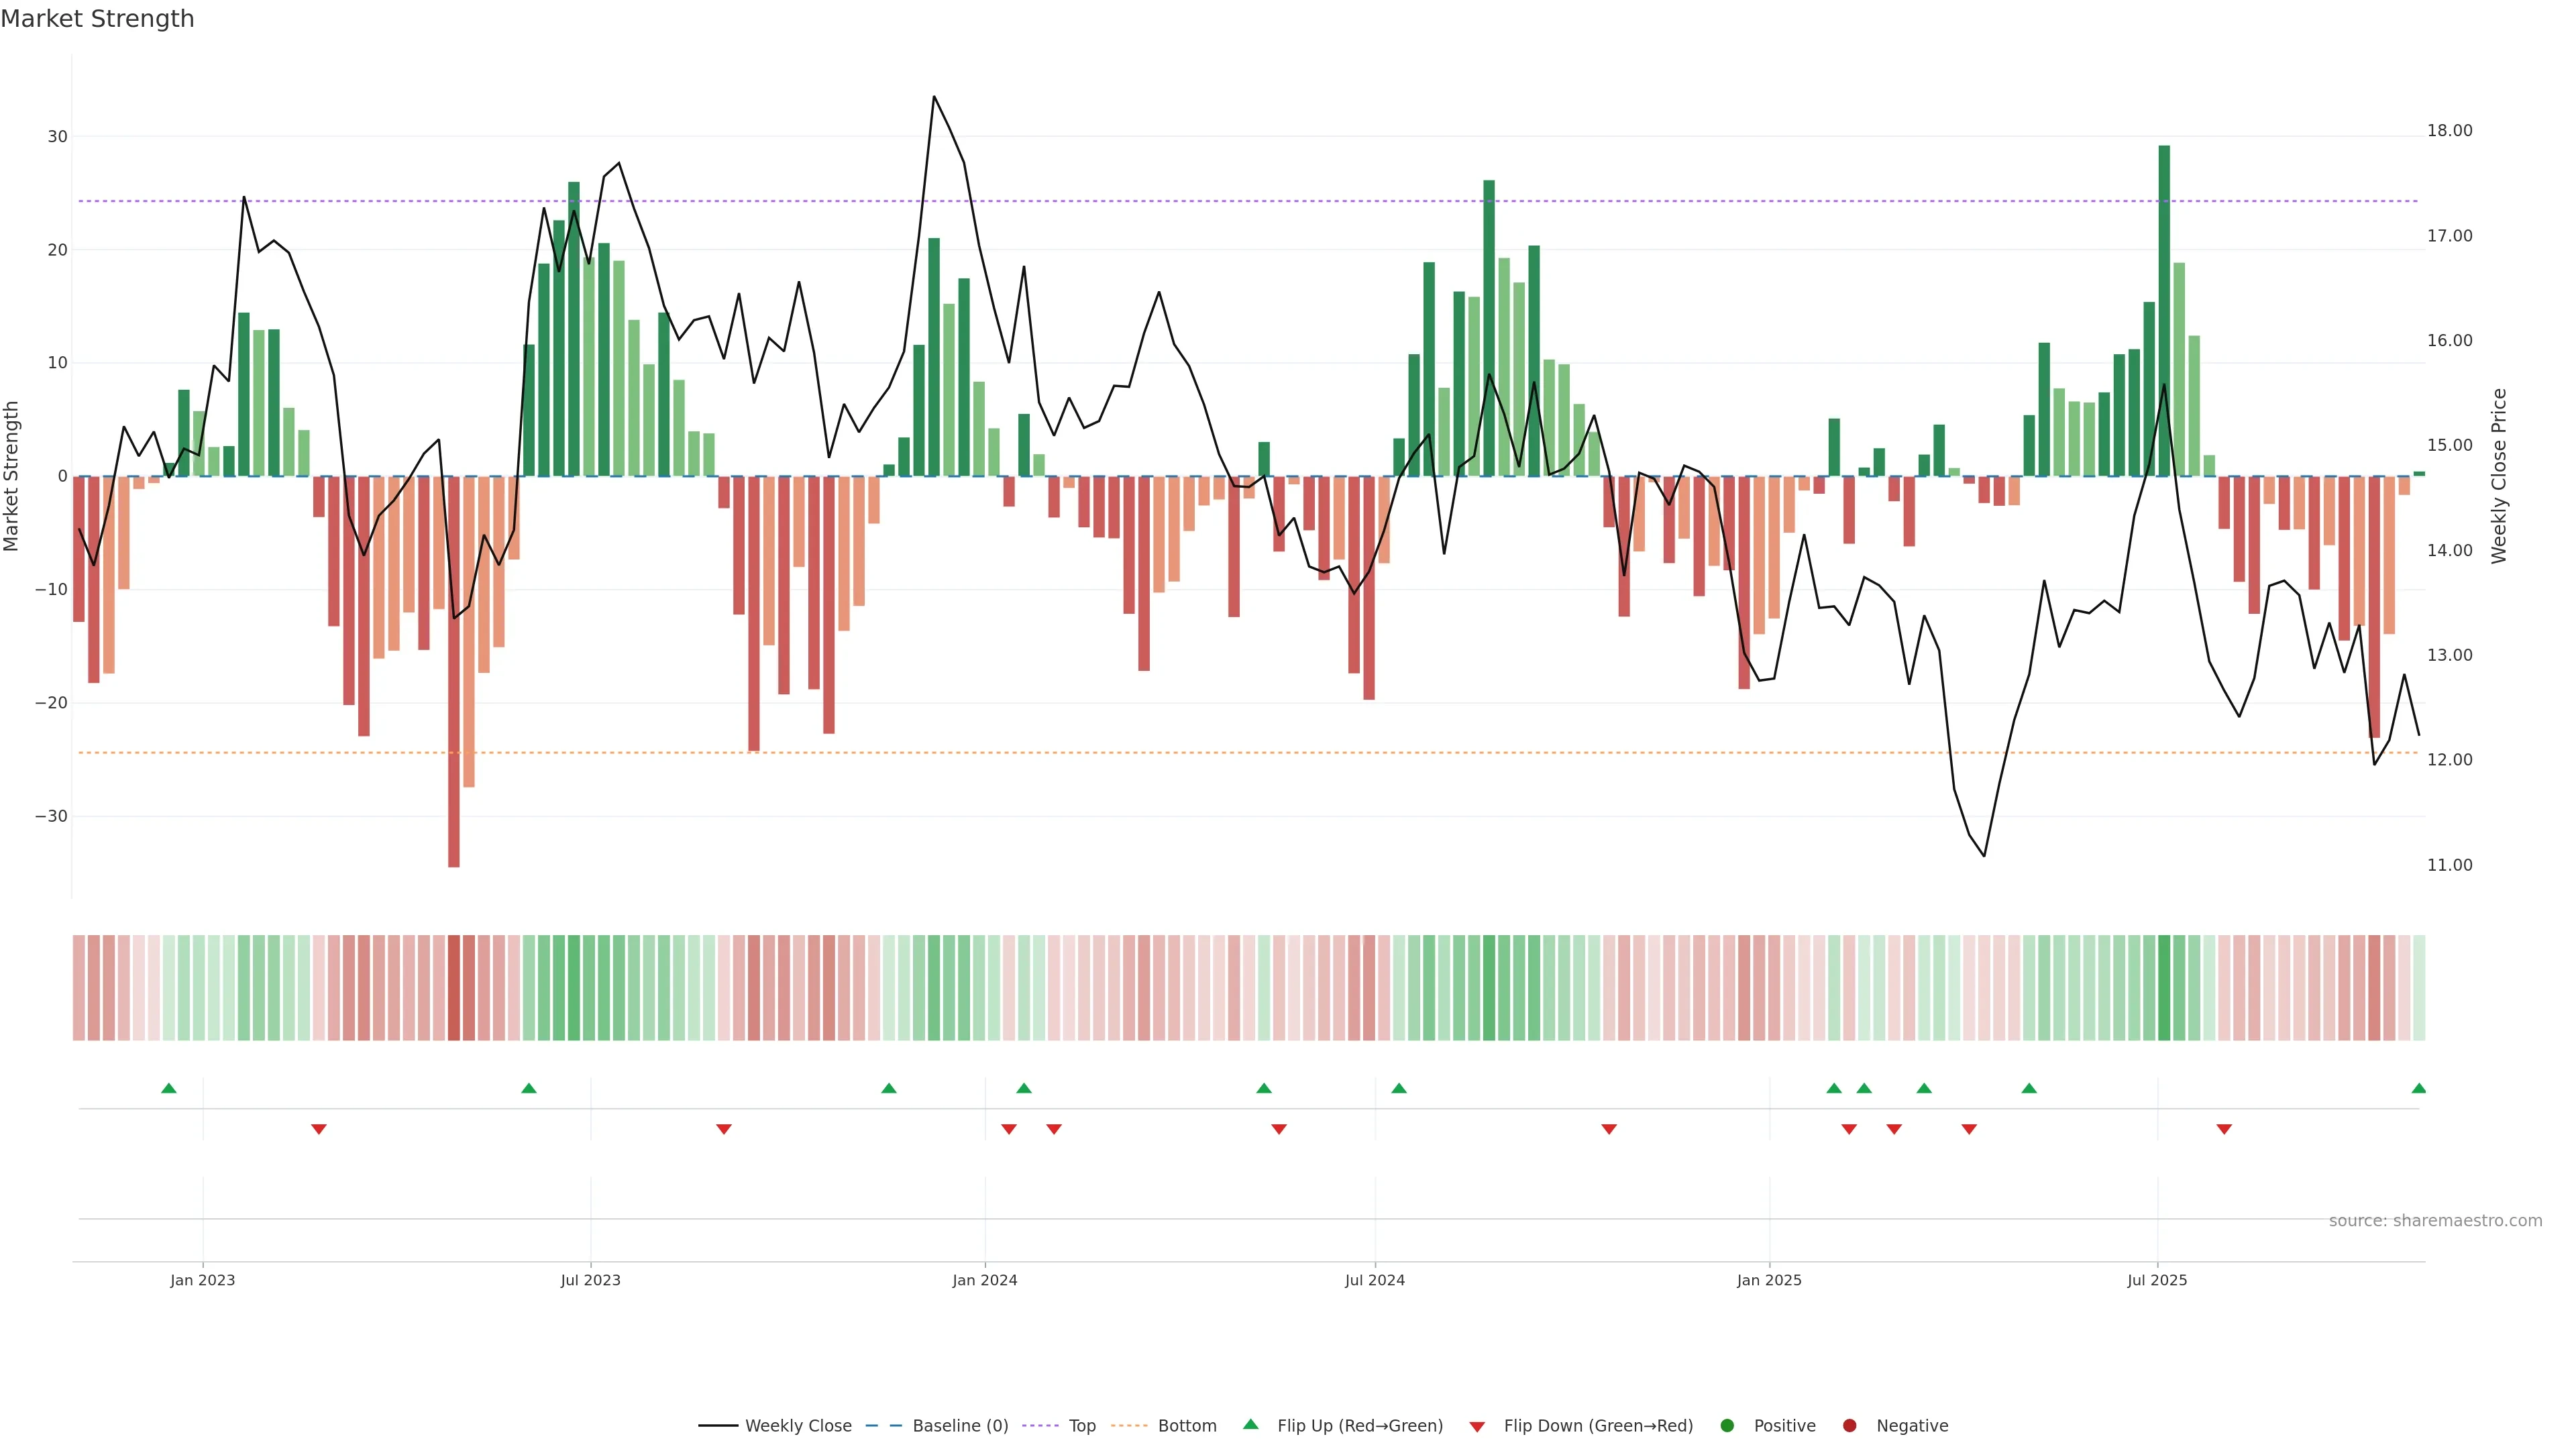The image size is (2576, 1449).
Task: Click the first green flip-up marker before Jan 2023
Action: tap(169, 1088)
